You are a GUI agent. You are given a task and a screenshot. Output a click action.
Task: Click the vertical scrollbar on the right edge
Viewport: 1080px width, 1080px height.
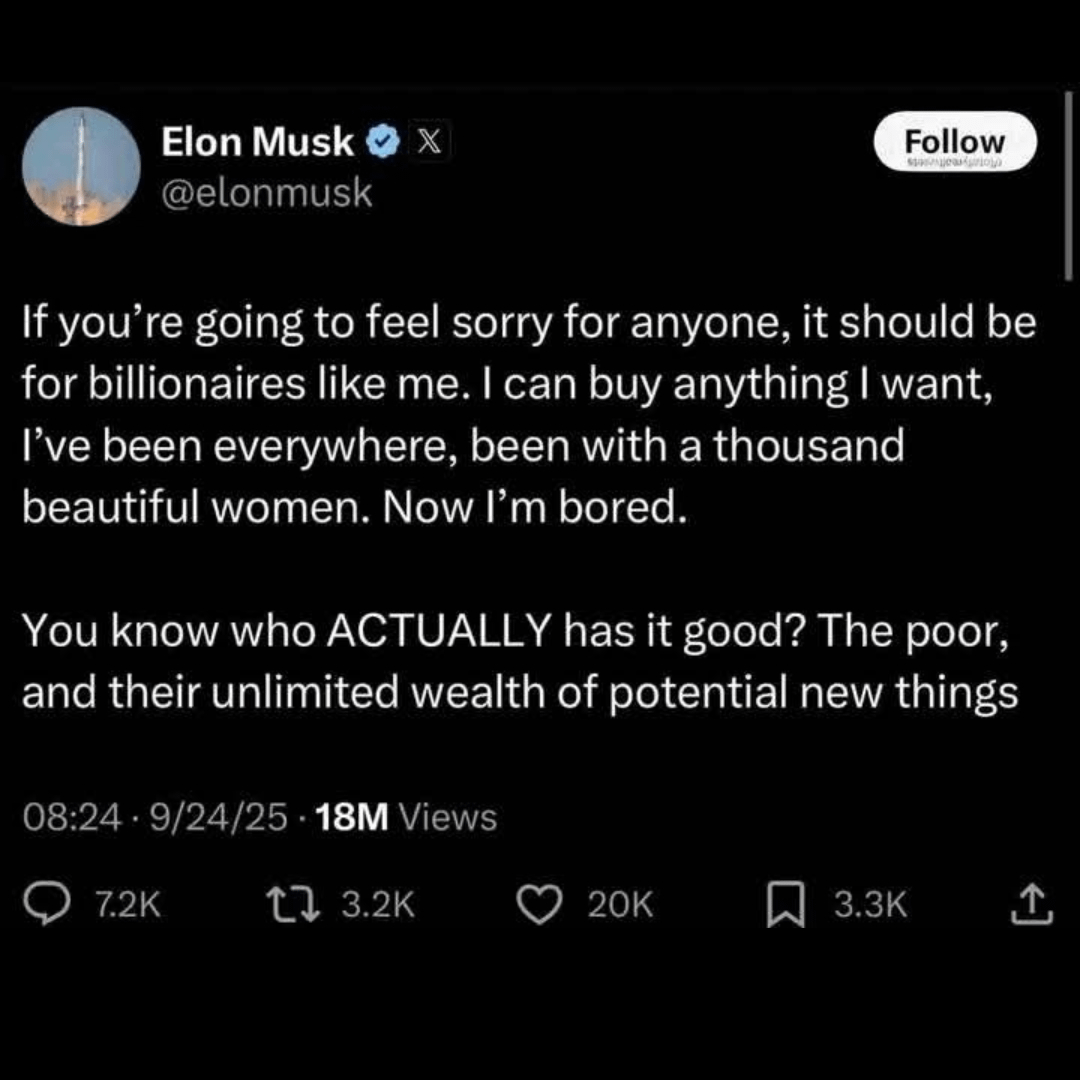(x=1068, y=180)
